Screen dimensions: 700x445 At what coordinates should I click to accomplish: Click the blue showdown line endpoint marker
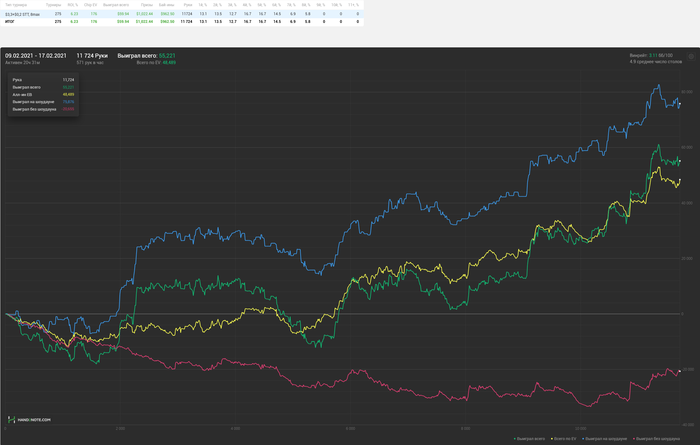click(680, 104)
